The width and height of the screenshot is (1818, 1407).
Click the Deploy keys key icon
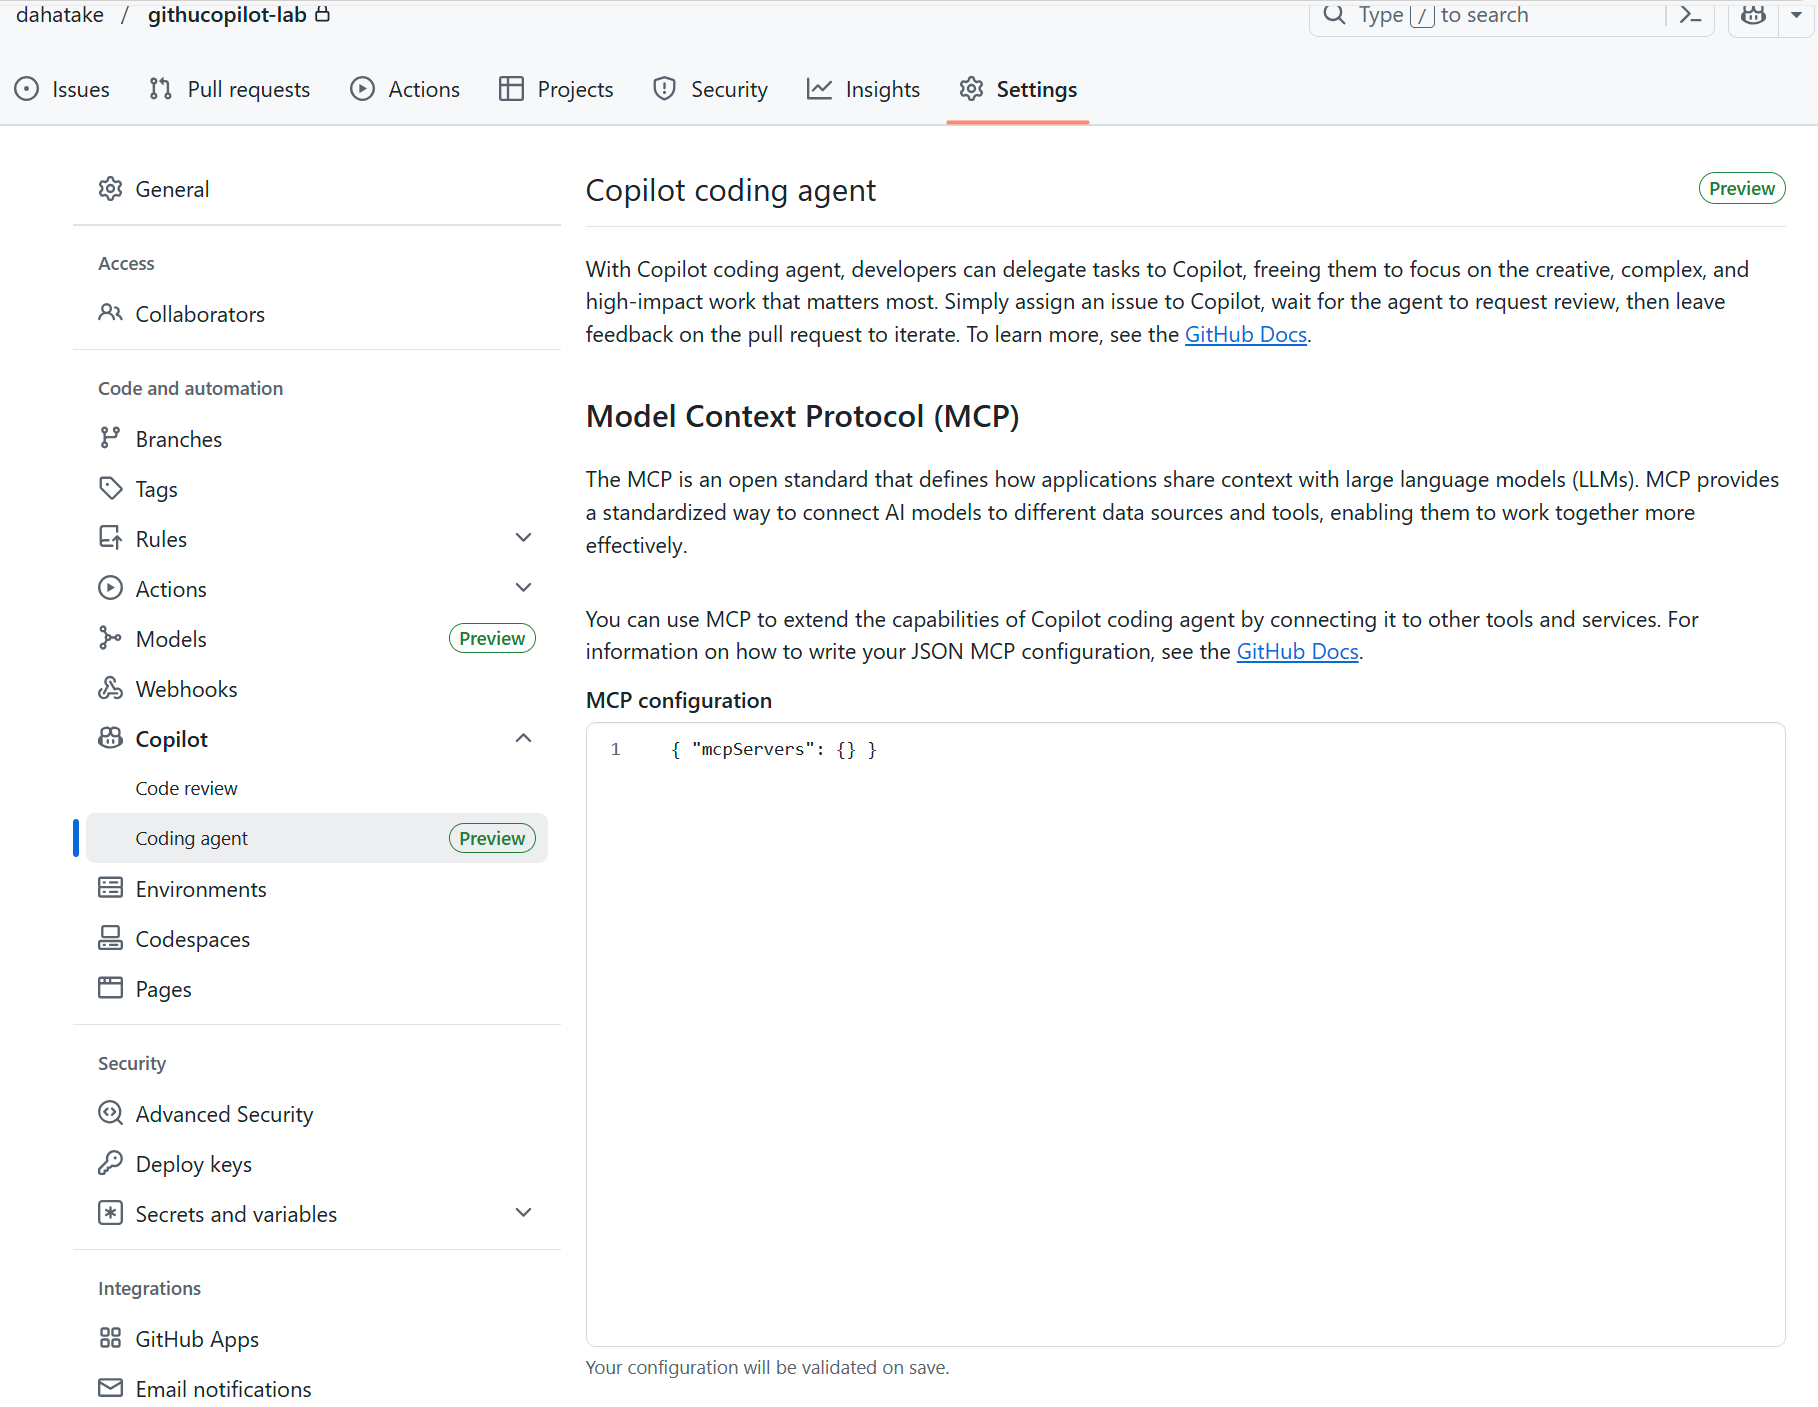point(111,1163)
